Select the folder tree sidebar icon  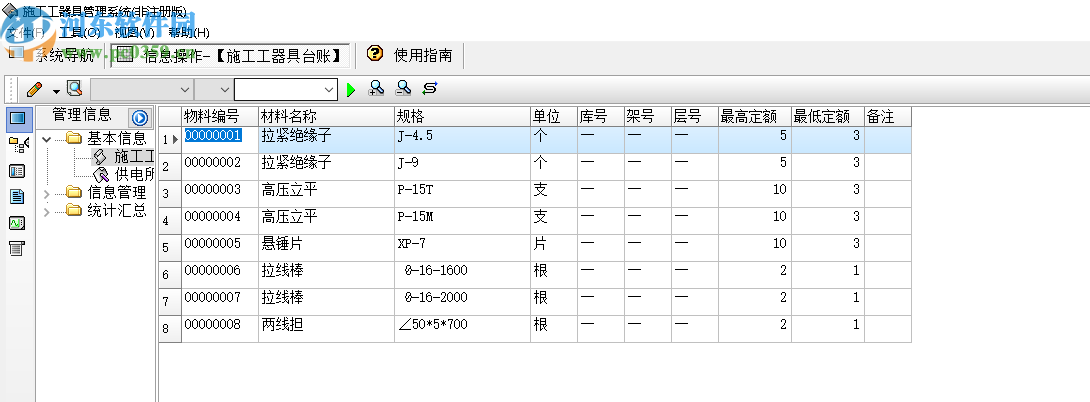pyautogui.click(x=19, y=145)
